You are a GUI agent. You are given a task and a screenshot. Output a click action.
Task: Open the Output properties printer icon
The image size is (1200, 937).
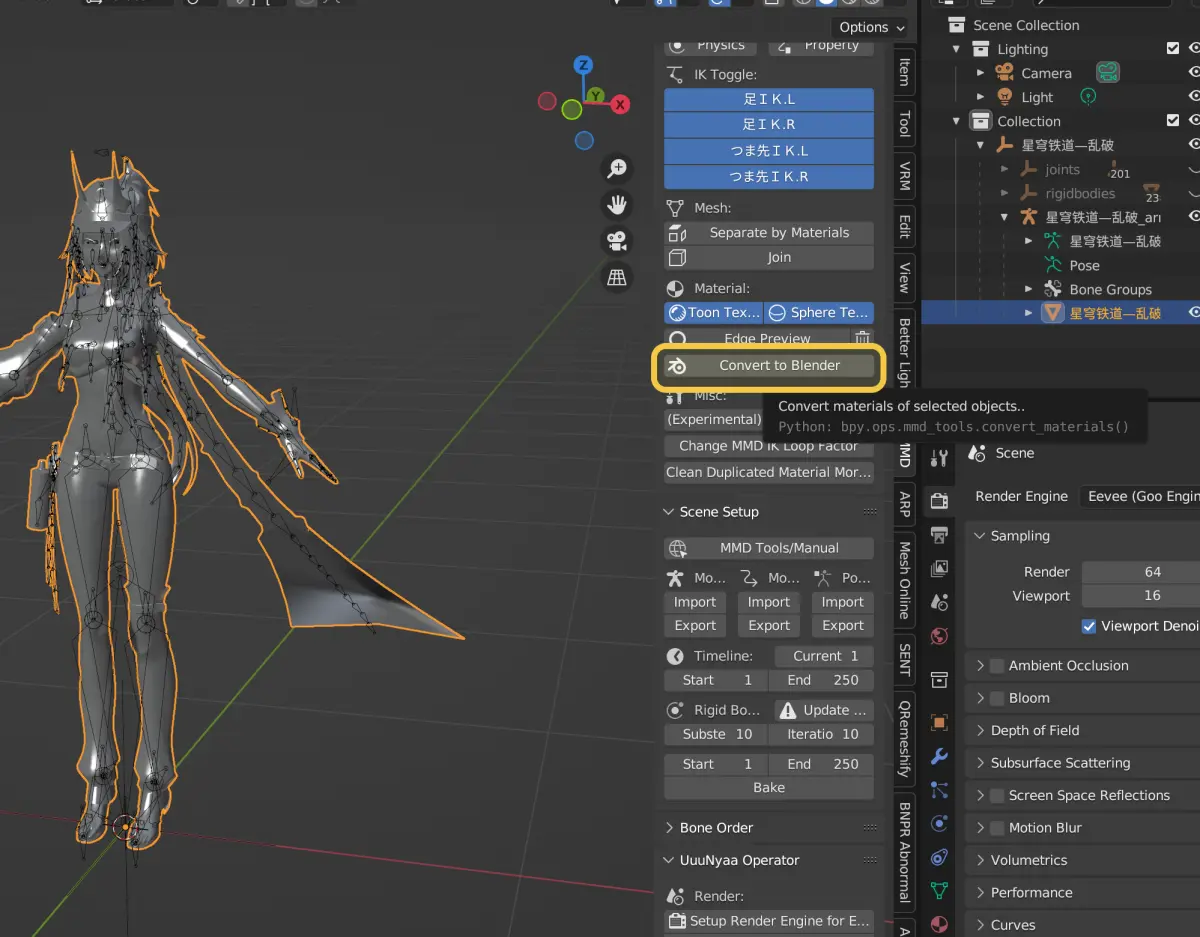(x=939, y=535)
